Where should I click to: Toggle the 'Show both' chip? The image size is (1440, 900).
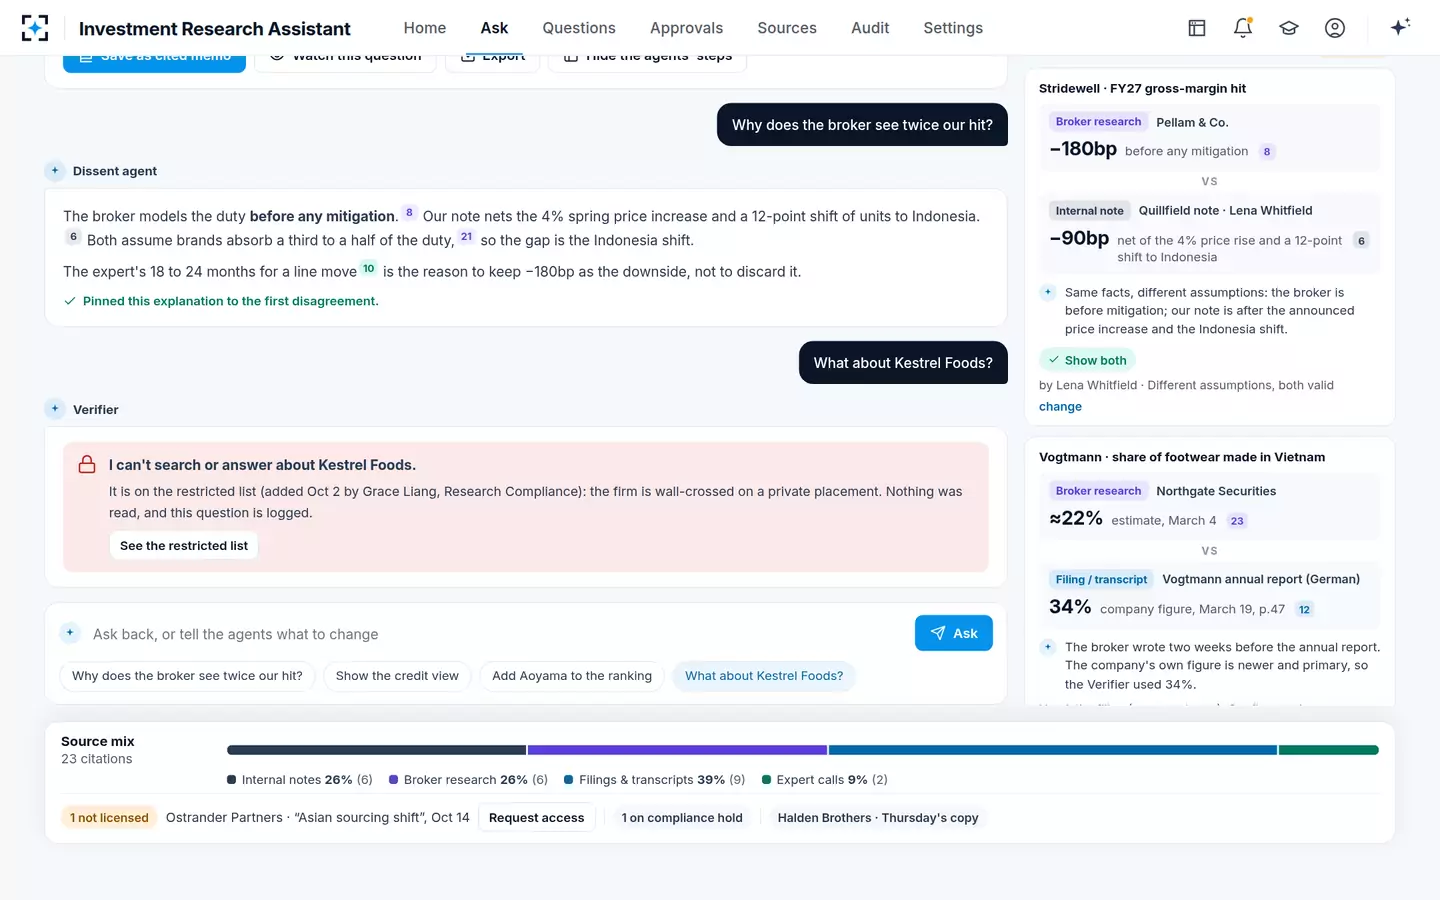[x=1087, y=360]
